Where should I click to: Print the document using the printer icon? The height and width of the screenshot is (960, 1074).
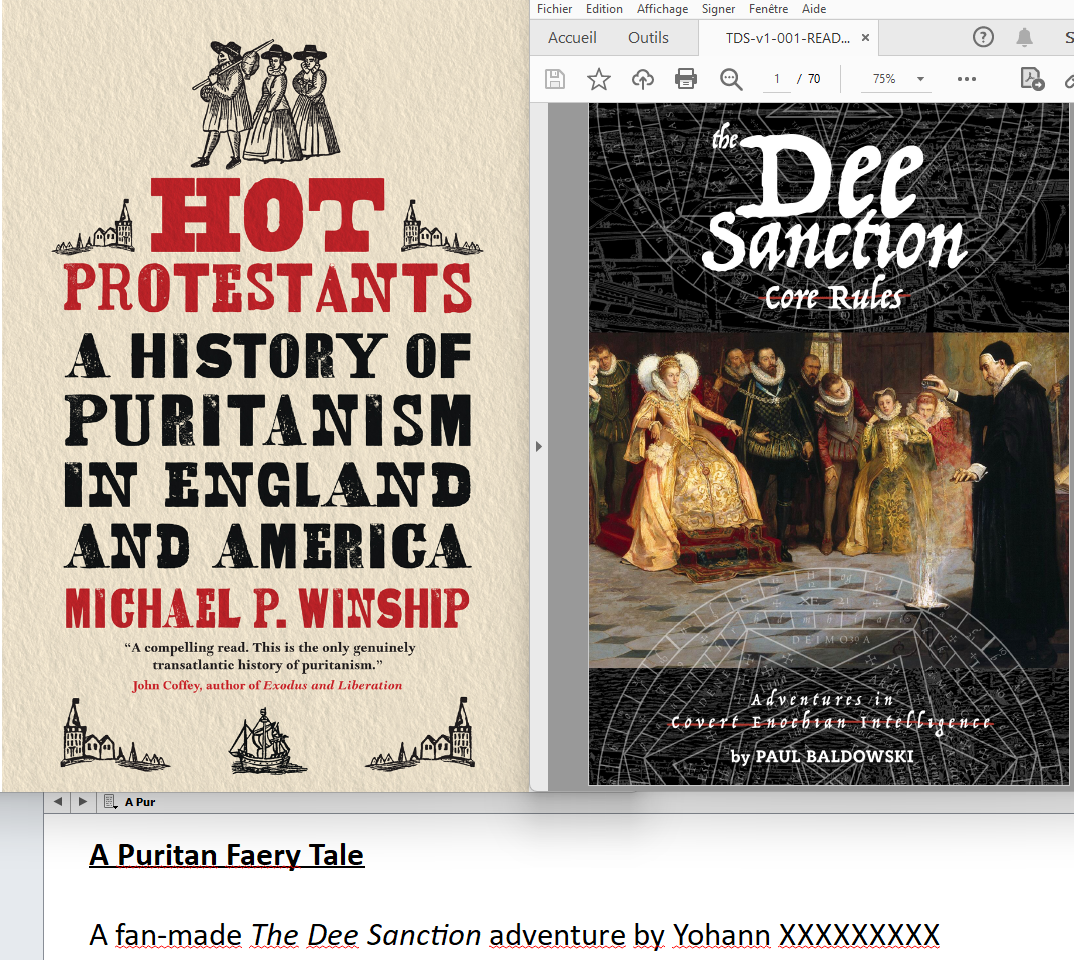pyautogui.click(x=686, y=79)
